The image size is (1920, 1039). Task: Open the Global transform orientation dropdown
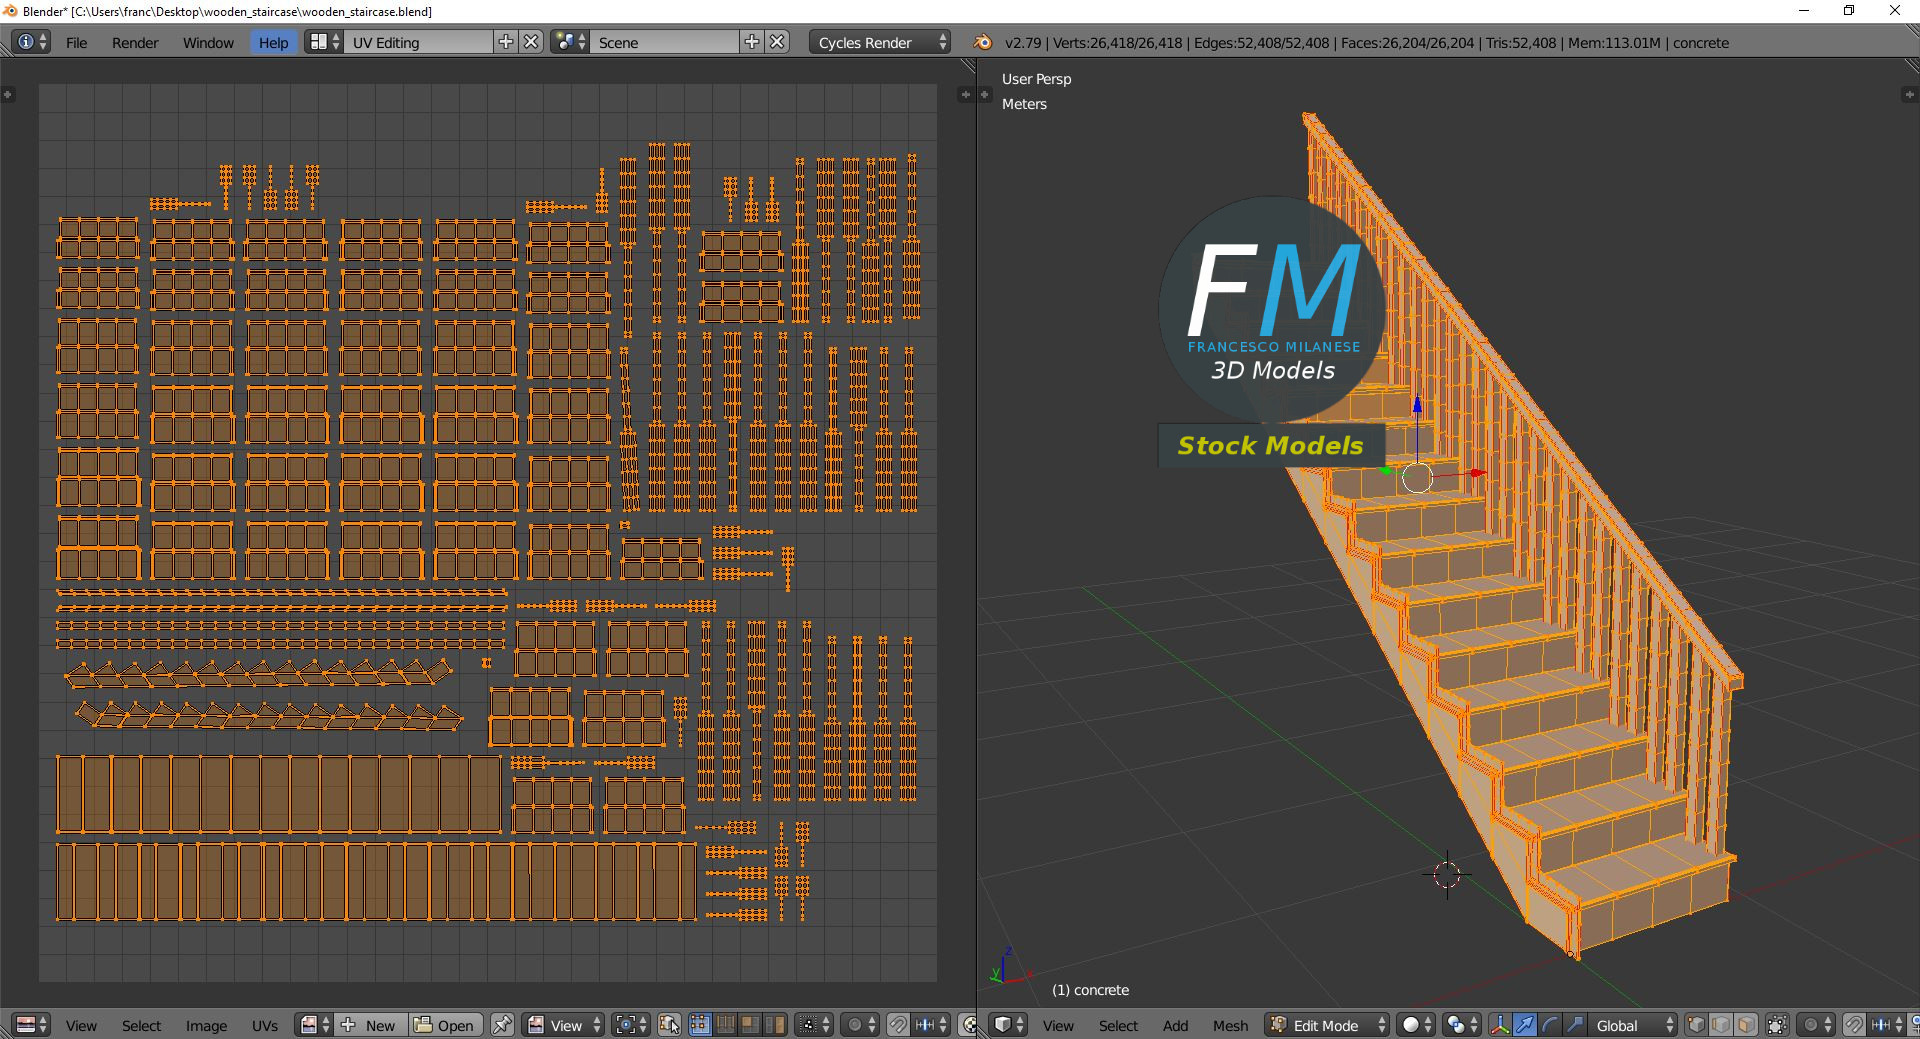(x=1632, y=1025)
